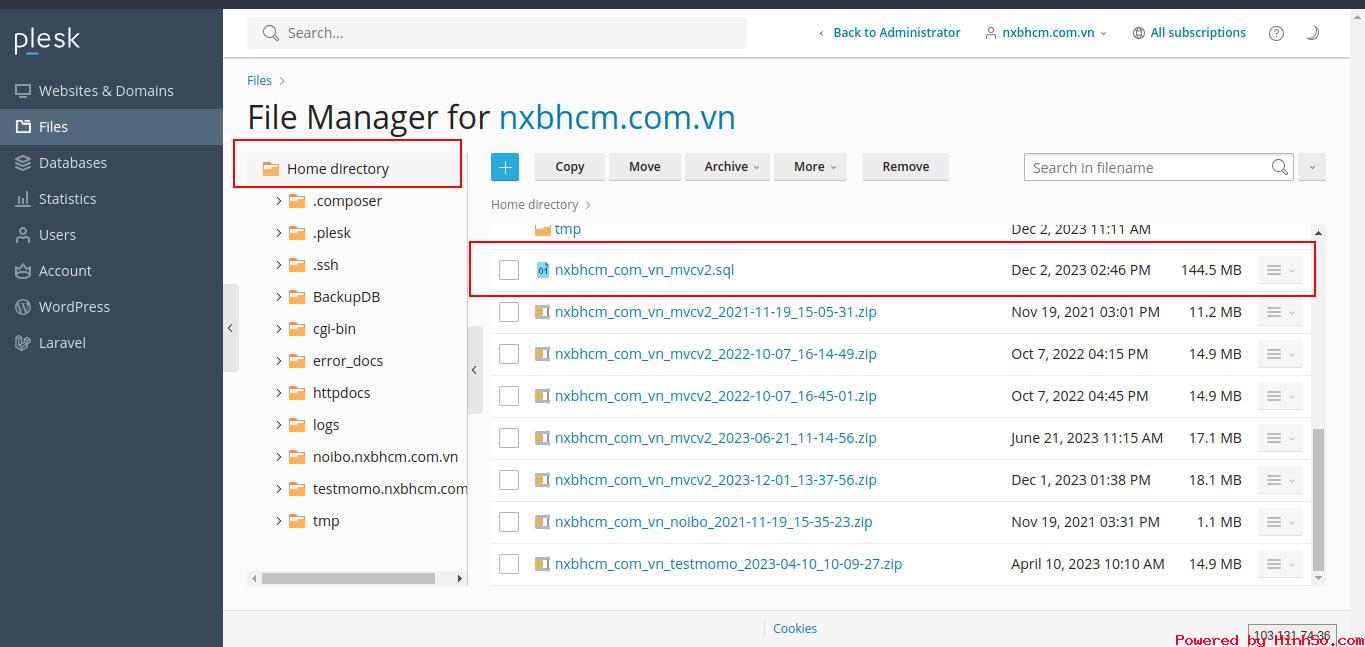Click the Remove button
This screenshot has width=1365, height=647.
pyautogui.click(x=906, y=167)
